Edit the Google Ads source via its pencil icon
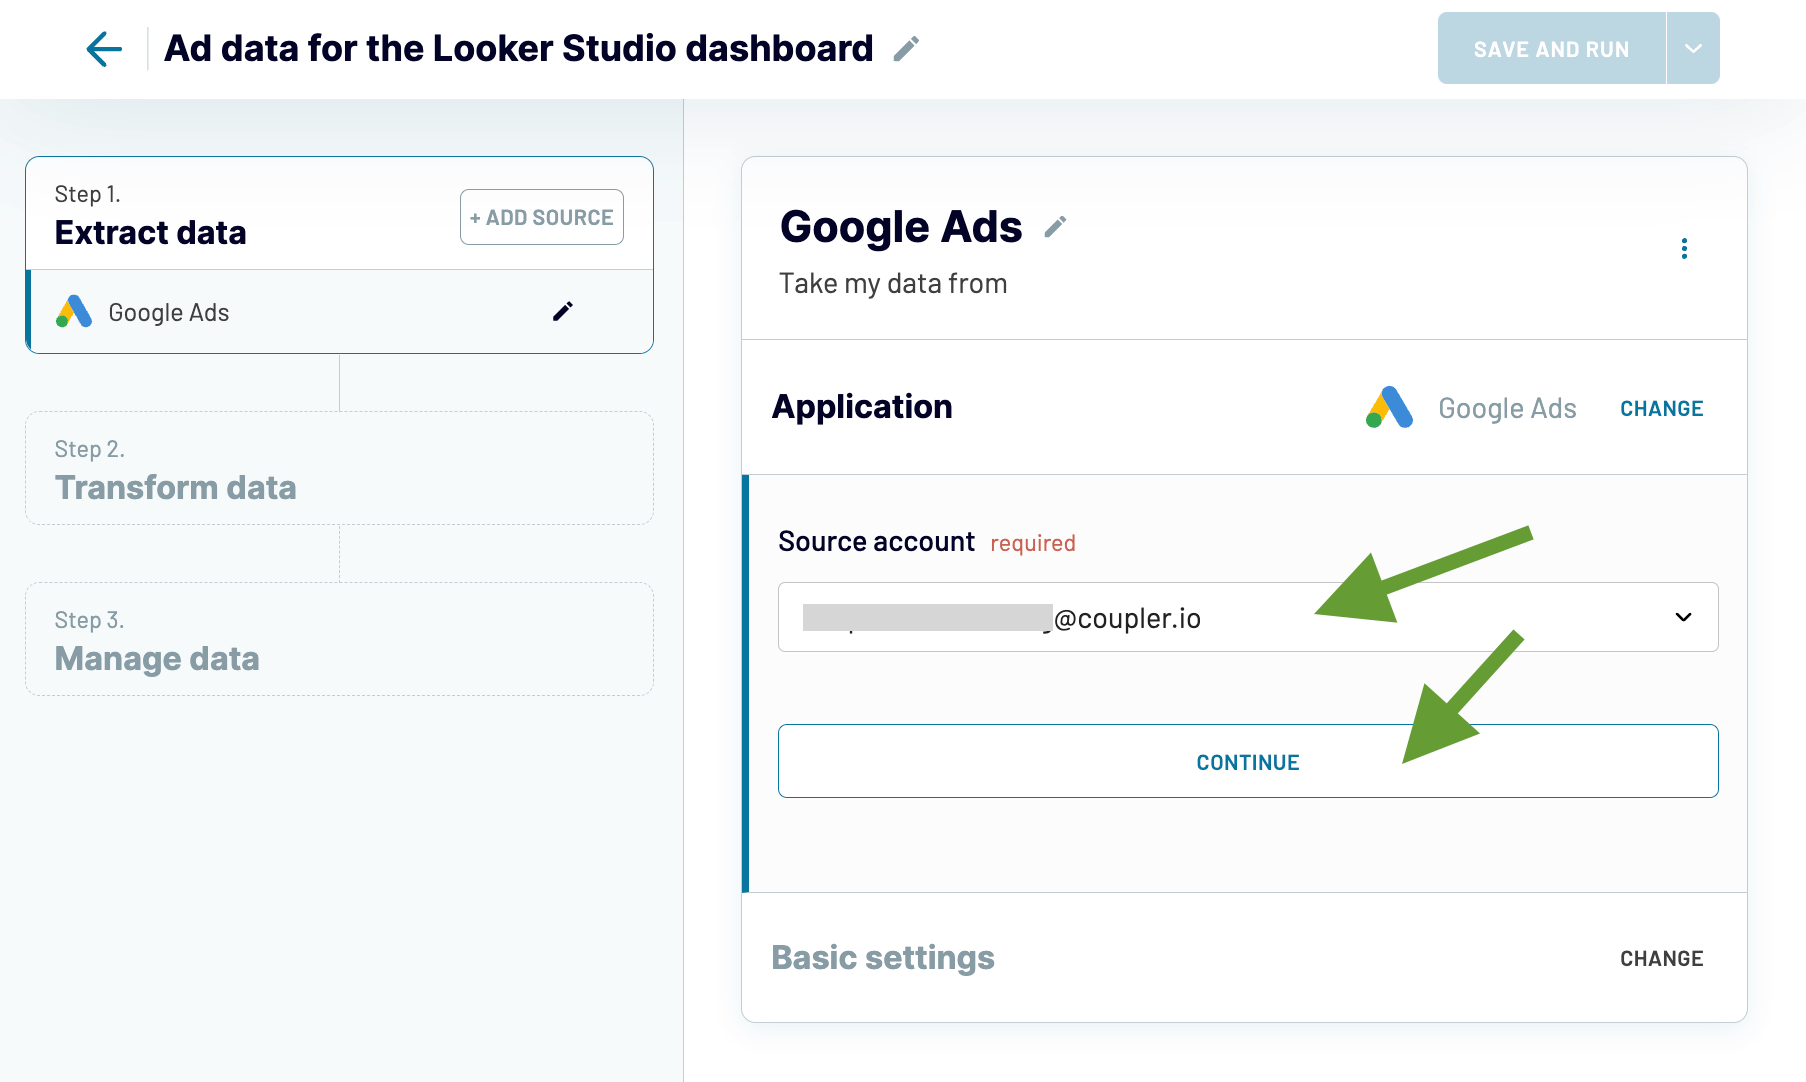This screenshot has height=1082, width=1806. [563, 311]
